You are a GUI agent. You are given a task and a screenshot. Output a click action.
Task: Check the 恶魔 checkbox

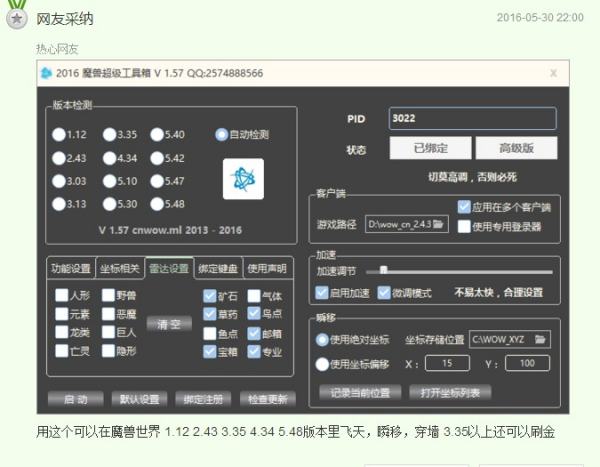point(108,314)
